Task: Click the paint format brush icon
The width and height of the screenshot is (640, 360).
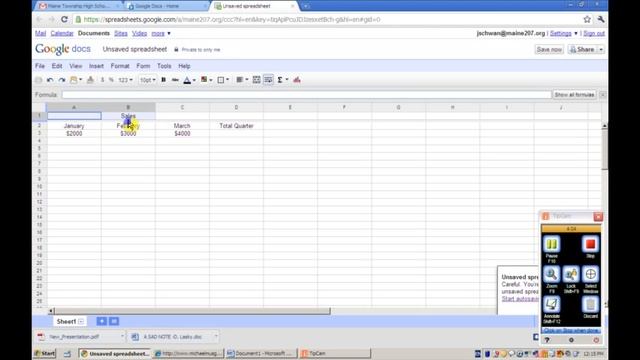Action: [90, 80]
